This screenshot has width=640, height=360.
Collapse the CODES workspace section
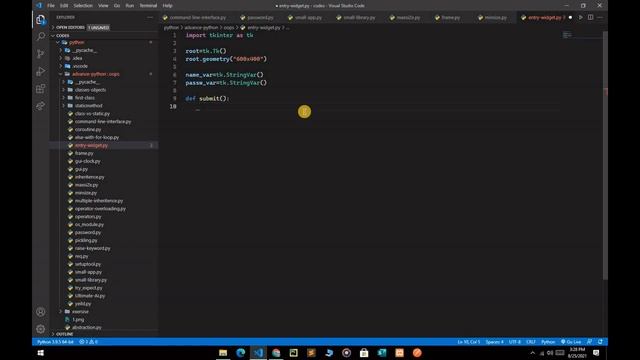tap(62, 36)
